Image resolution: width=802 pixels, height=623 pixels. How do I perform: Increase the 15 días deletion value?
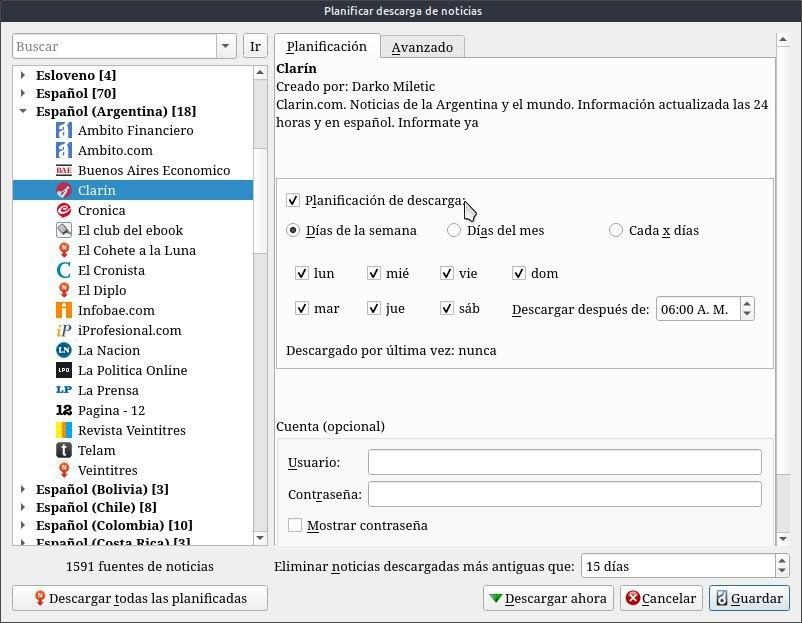(782, 561)
